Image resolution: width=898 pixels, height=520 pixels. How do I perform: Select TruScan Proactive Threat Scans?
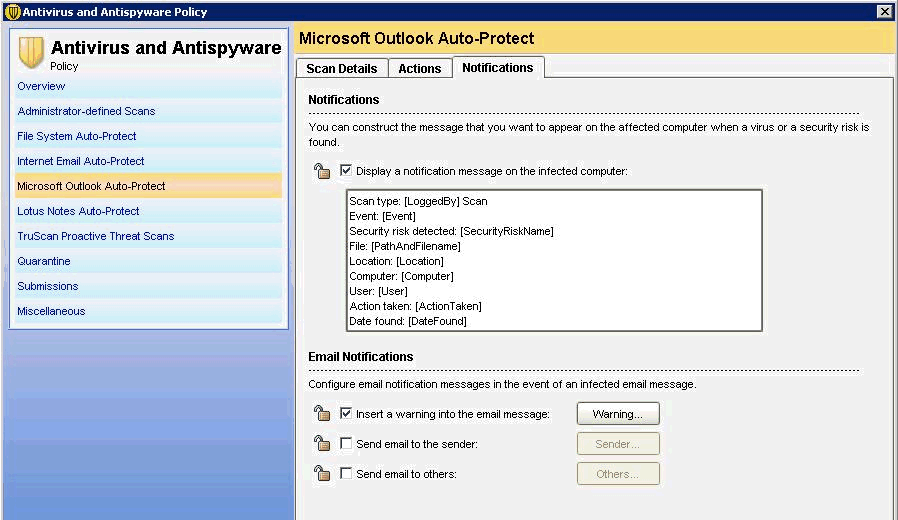[95, 236]
